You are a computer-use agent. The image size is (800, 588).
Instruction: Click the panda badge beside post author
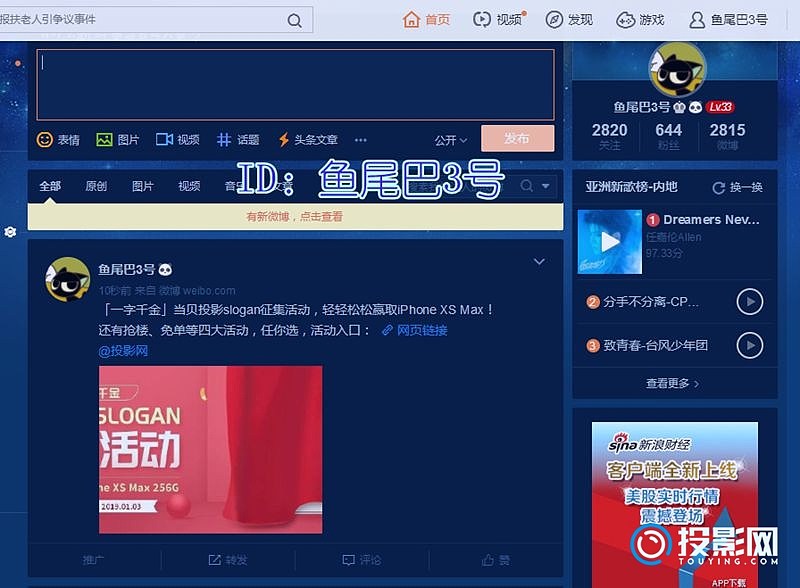(165, 270)
